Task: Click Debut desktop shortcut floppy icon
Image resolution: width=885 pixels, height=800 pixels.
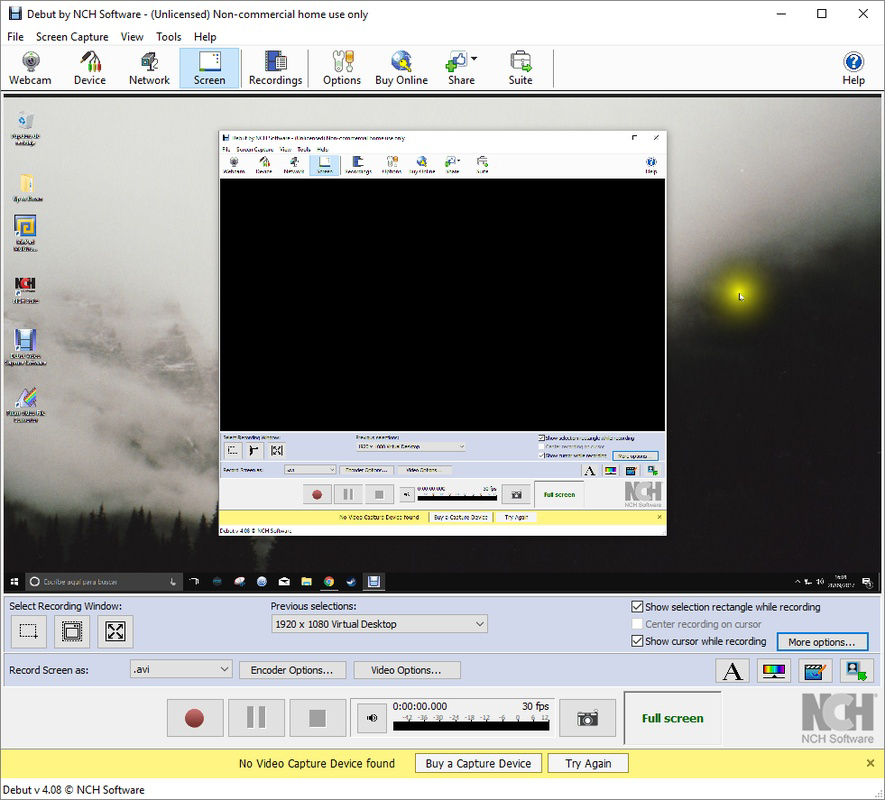Action: click(25, 347)
